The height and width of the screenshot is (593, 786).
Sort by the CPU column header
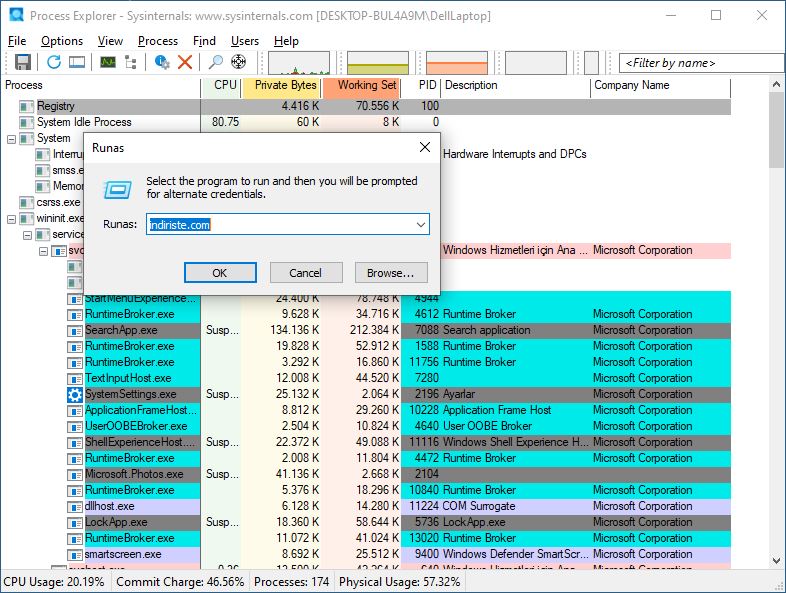point(222,85)
